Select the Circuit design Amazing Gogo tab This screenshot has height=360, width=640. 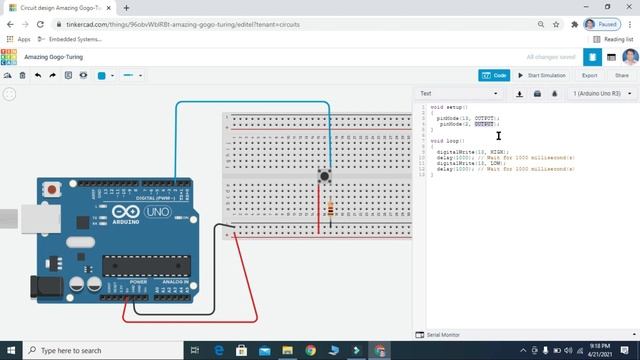coord(60,8)
